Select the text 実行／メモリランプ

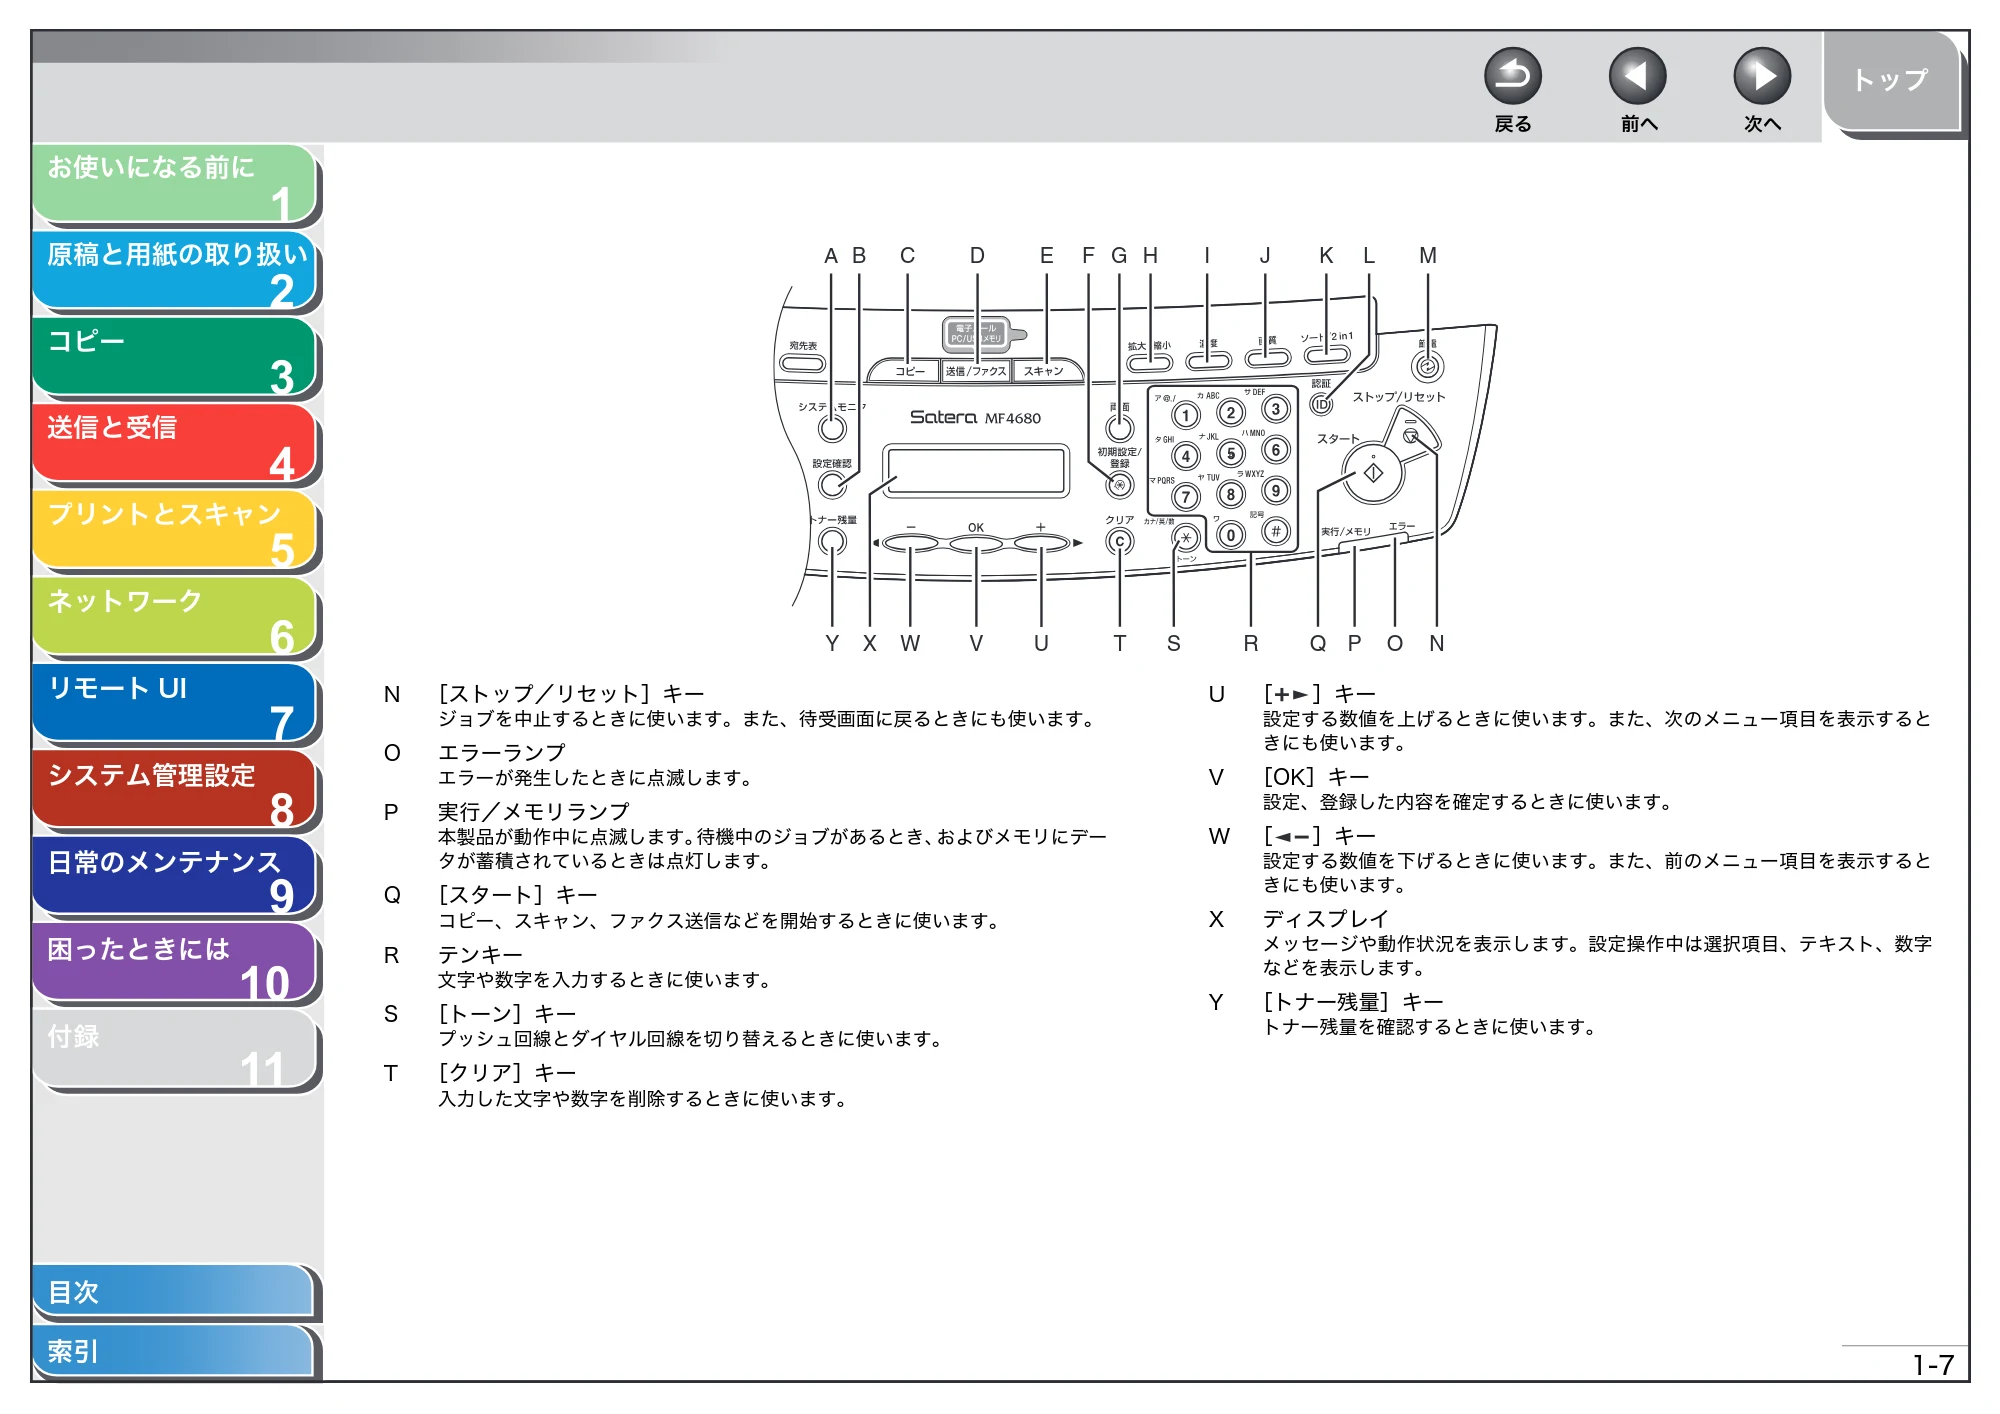[534, 812]
